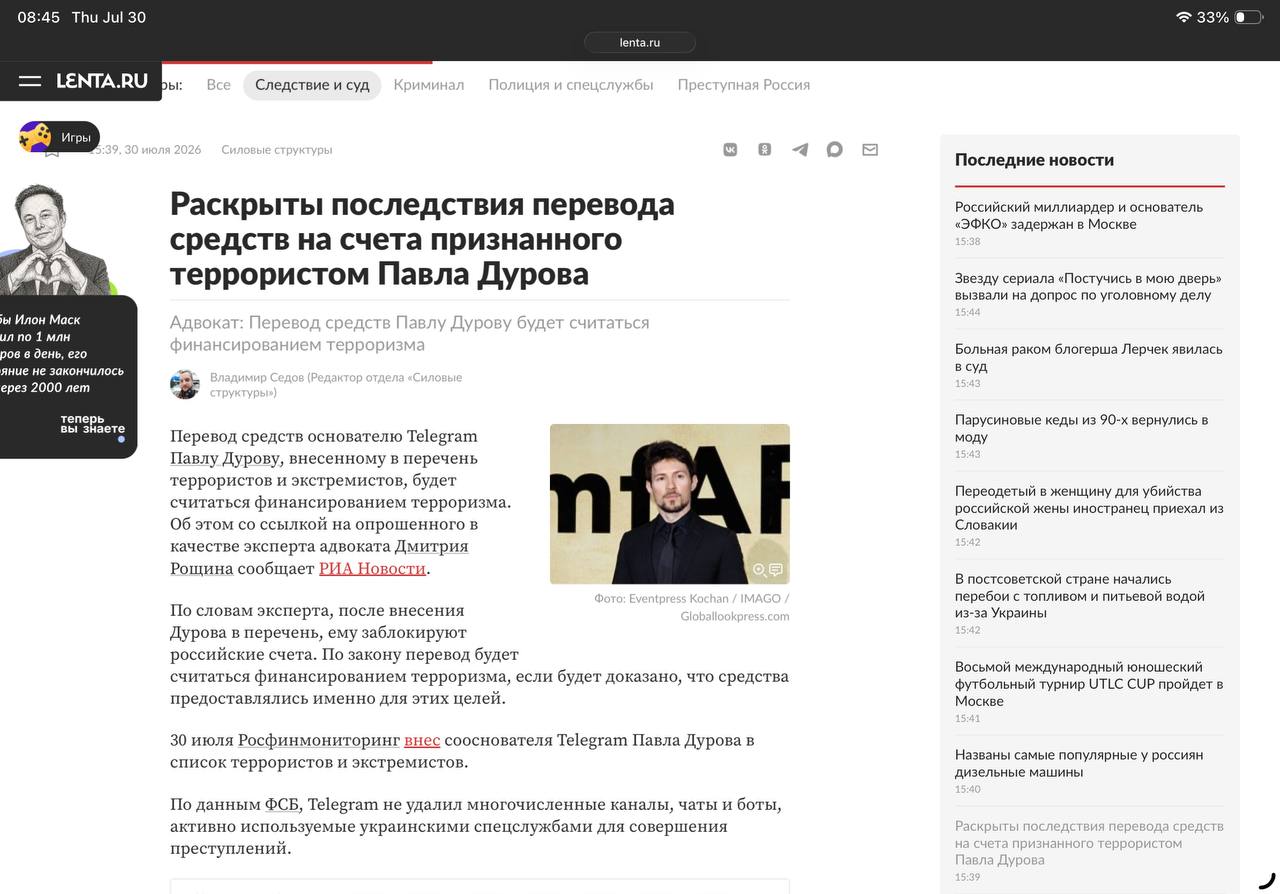Enlarge the Pavel Durov article photo
1280x894 pixels.
(x=670, y=504)
